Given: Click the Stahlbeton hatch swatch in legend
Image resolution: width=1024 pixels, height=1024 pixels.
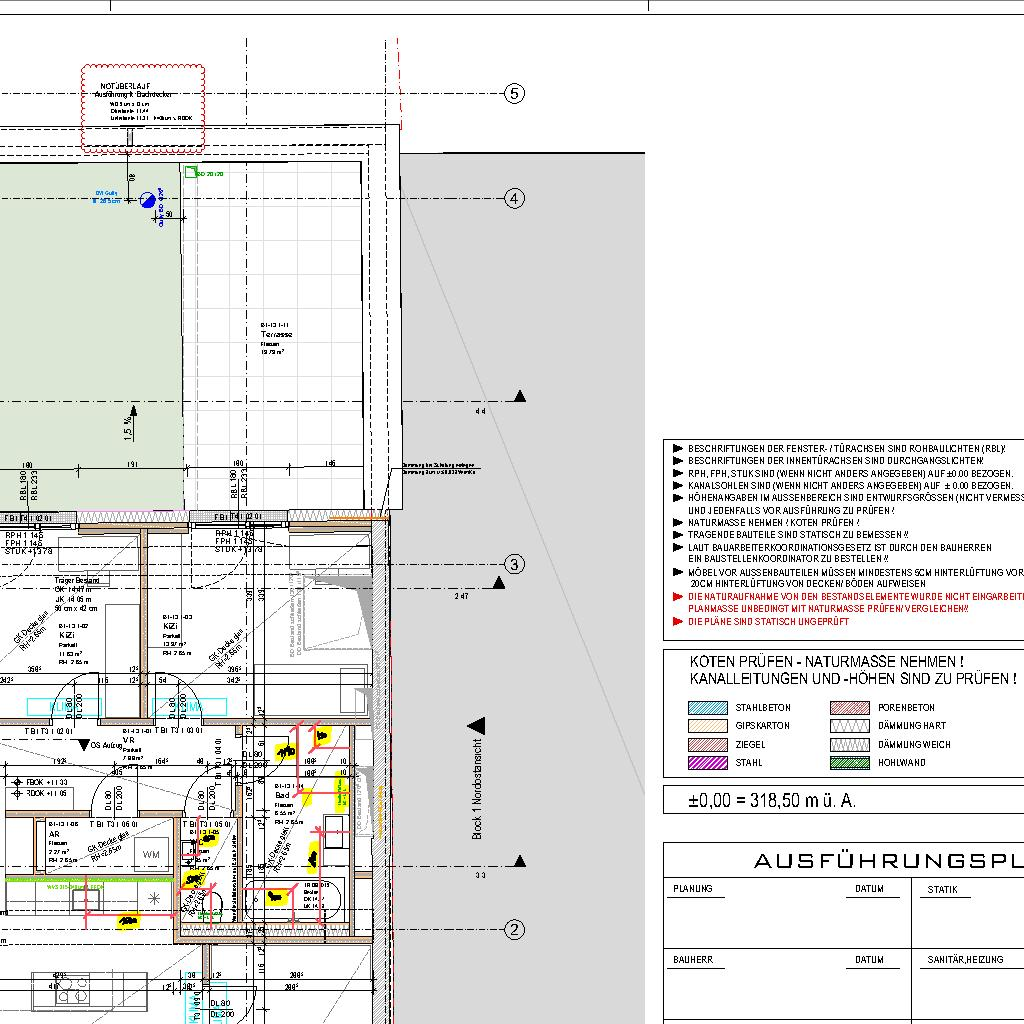Looking at the screenshot, I should (x=708, y=708).
